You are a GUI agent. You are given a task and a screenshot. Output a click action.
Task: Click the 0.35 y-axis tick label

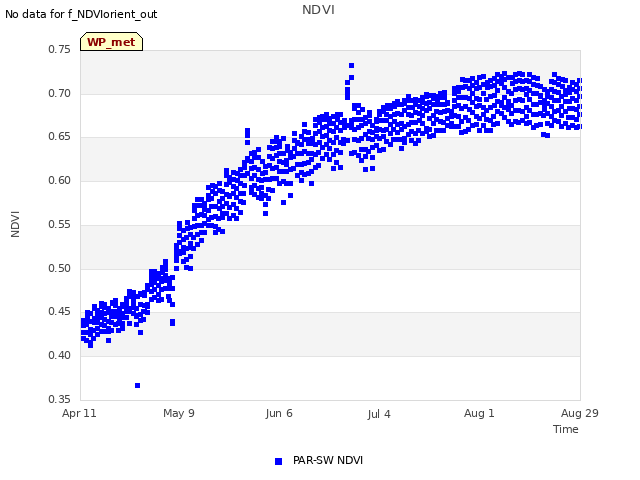coord(60,399)
